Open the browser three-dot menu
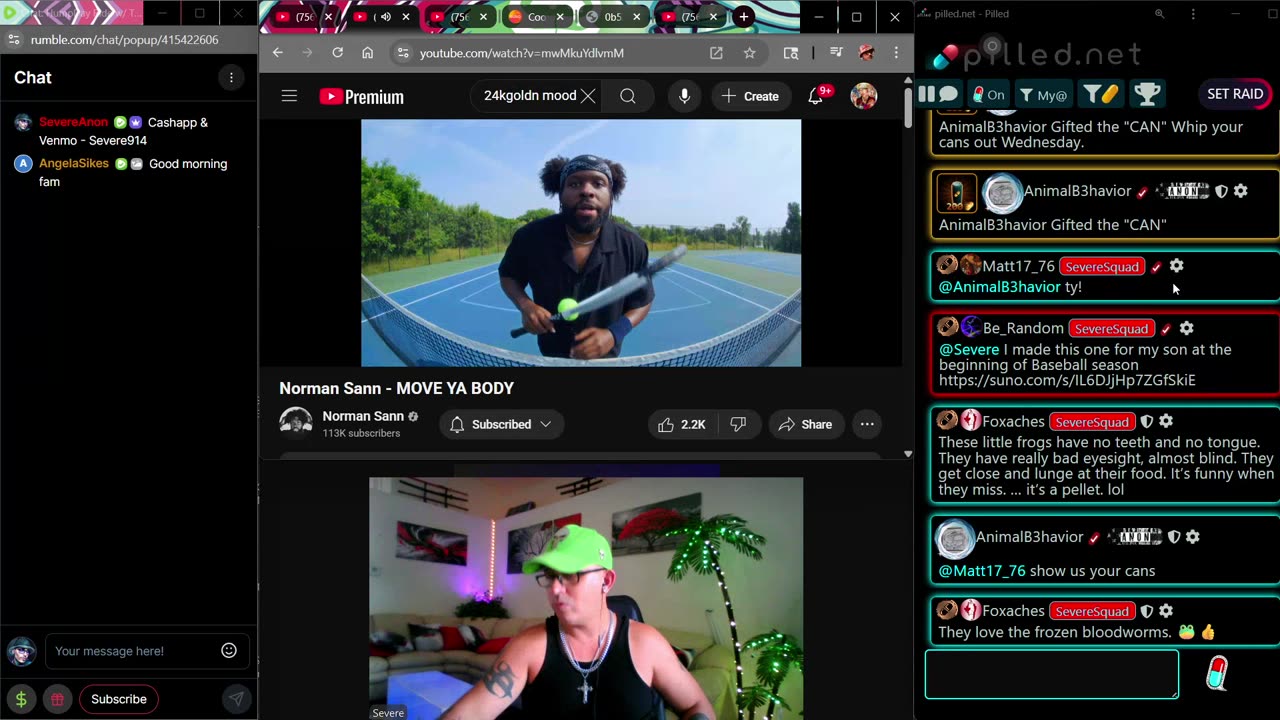 [896, 53]
